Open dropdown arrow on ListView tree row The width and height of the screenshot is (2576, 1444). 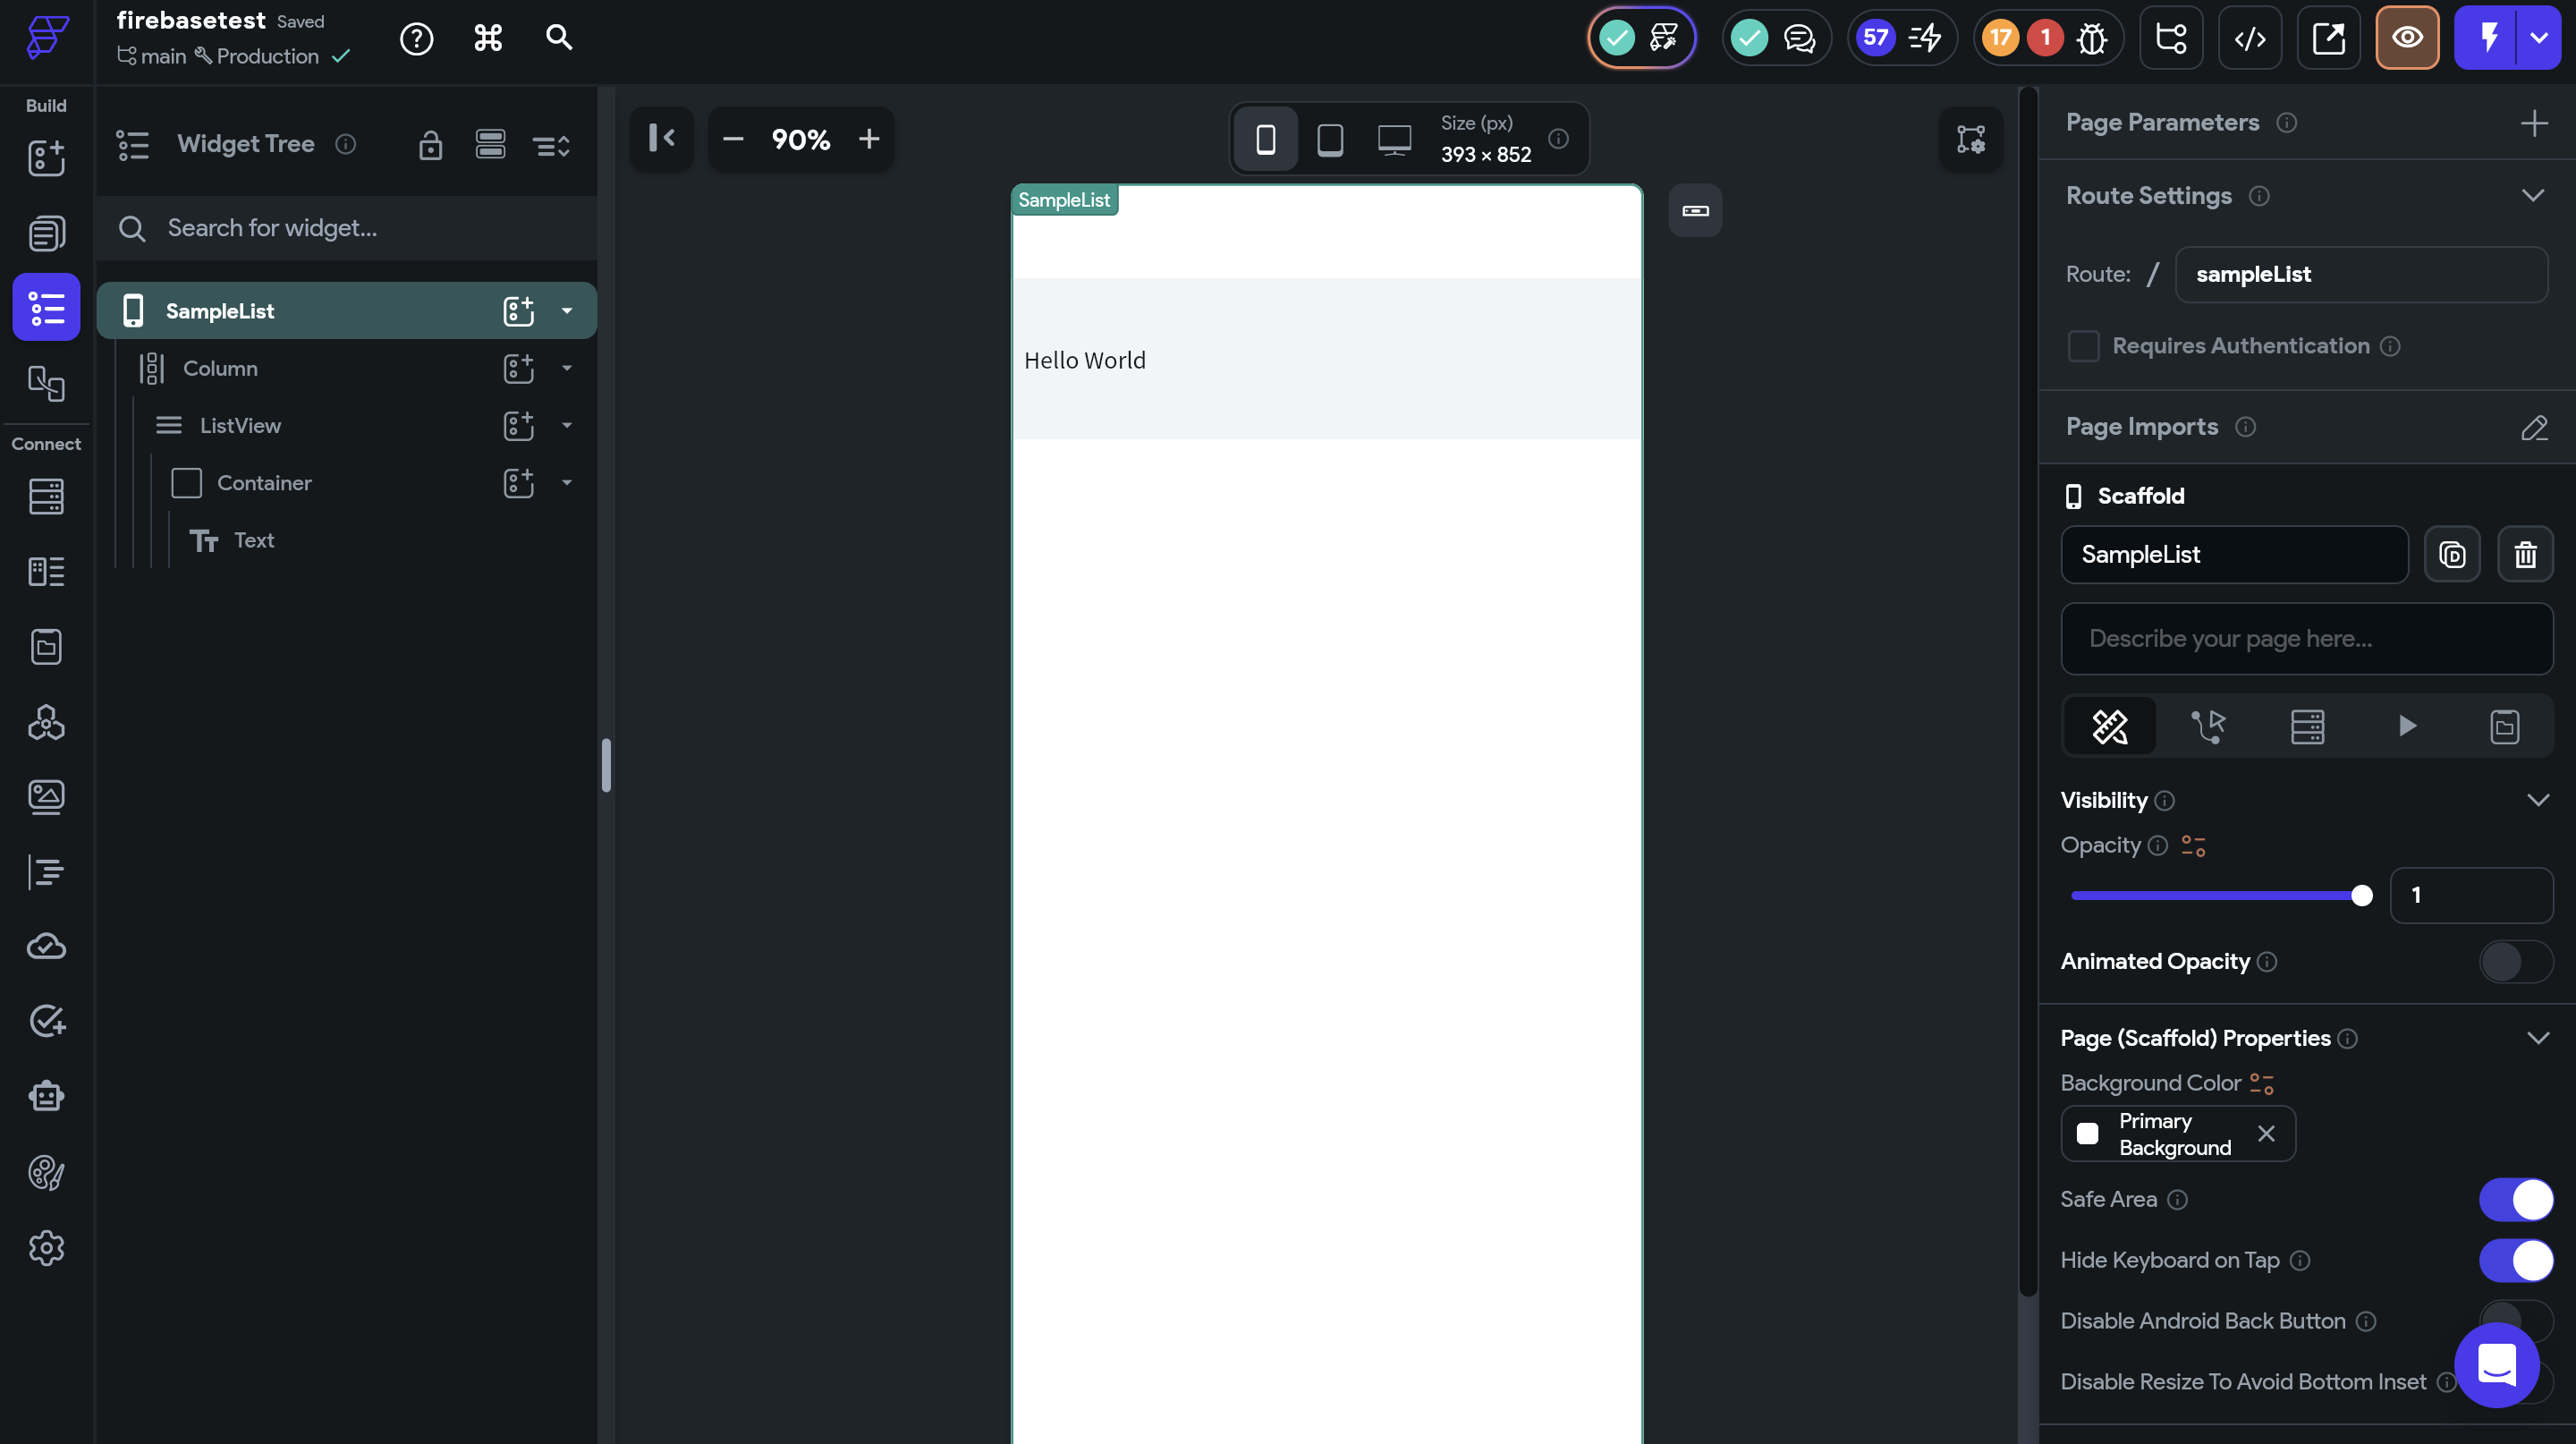[567, 426]
